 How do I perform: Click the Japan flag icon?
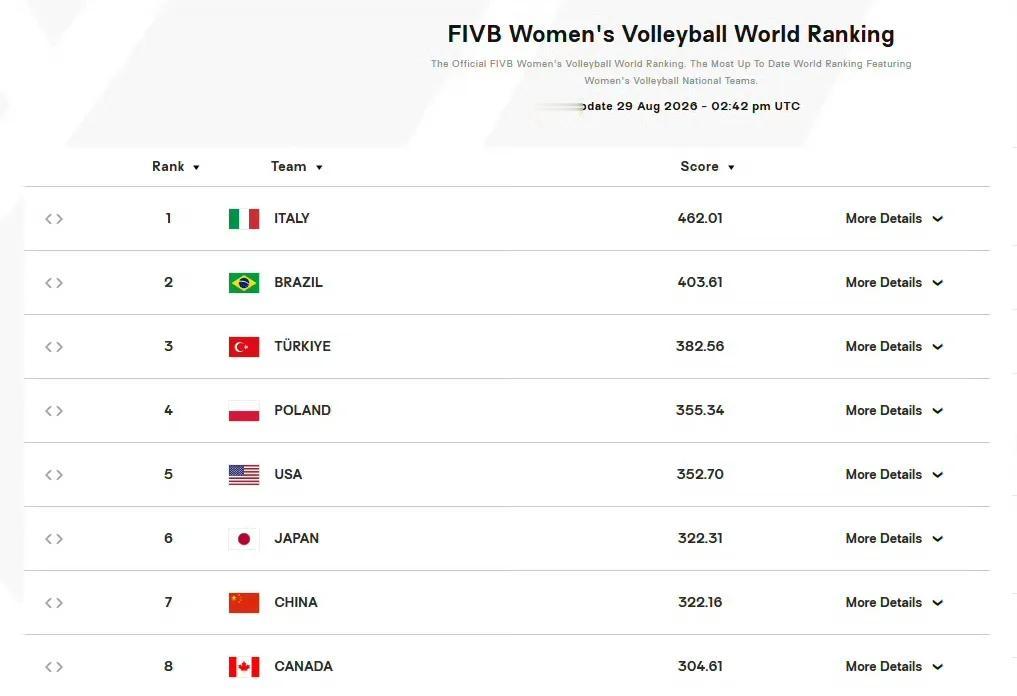[244, 538]
